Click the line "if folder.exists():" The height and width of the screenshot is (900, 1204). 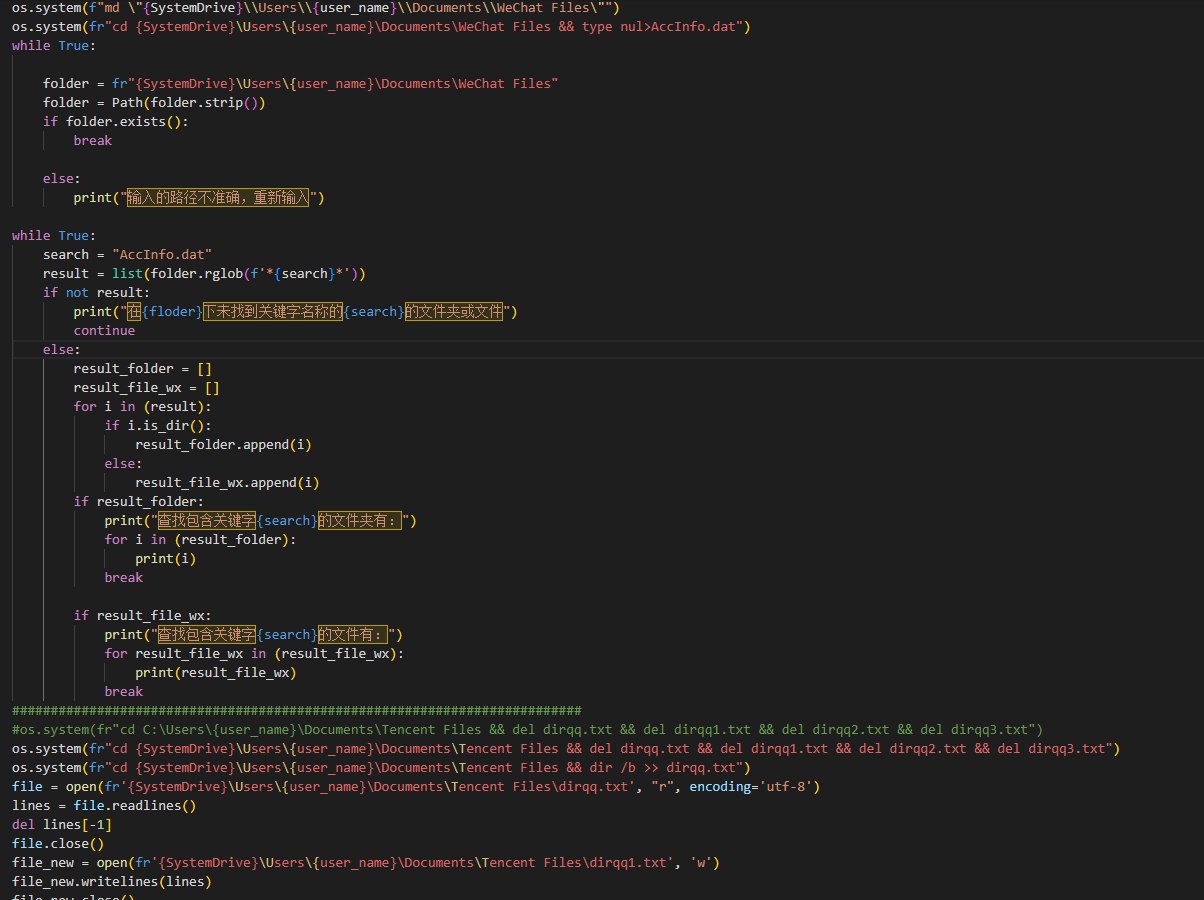pos(116,121)
